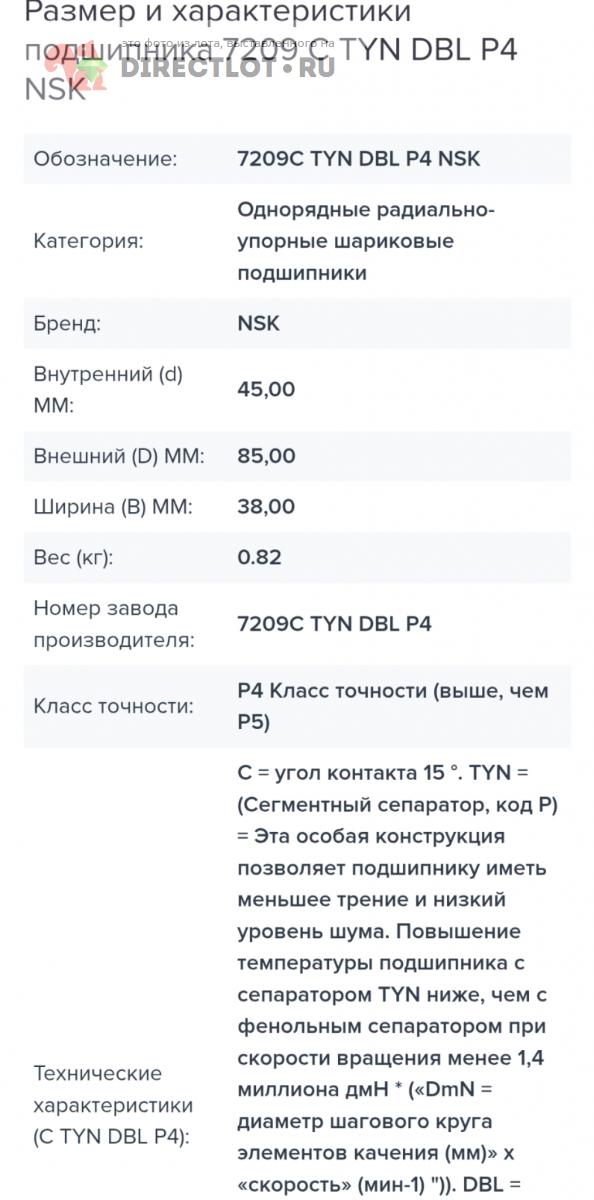Click the 45,00 inner diameter value
The height and width of the screenshot is (1200, 594).
click(266, 390)
